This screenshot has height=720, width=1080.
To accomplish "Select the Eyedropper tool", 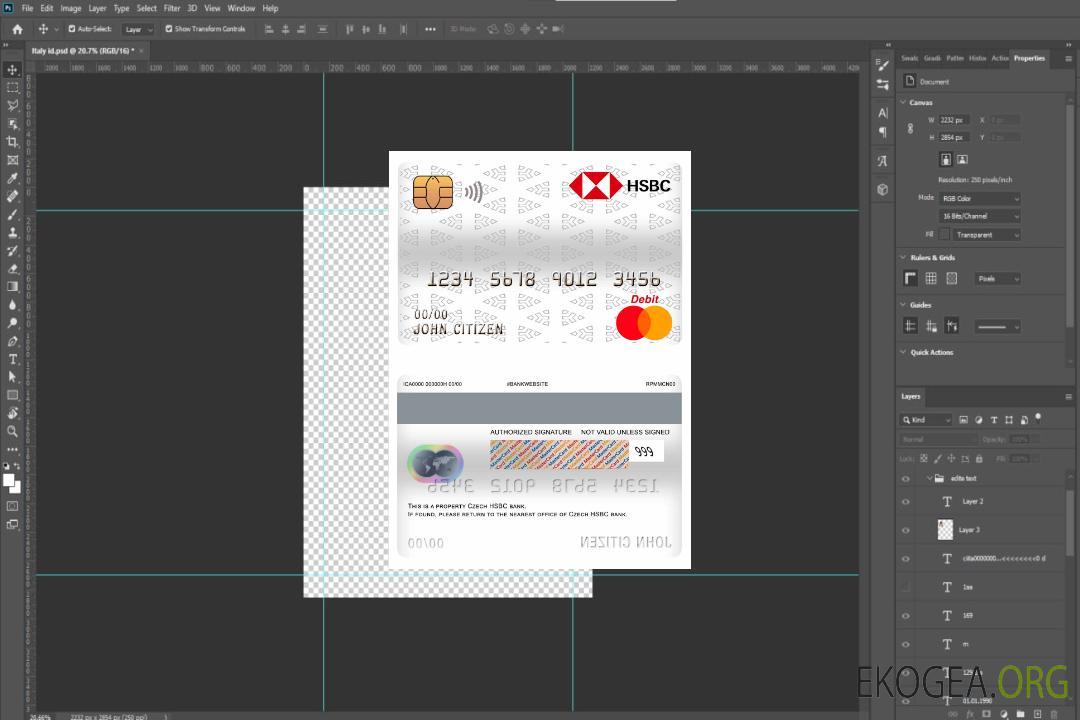I will coord(13,178).
